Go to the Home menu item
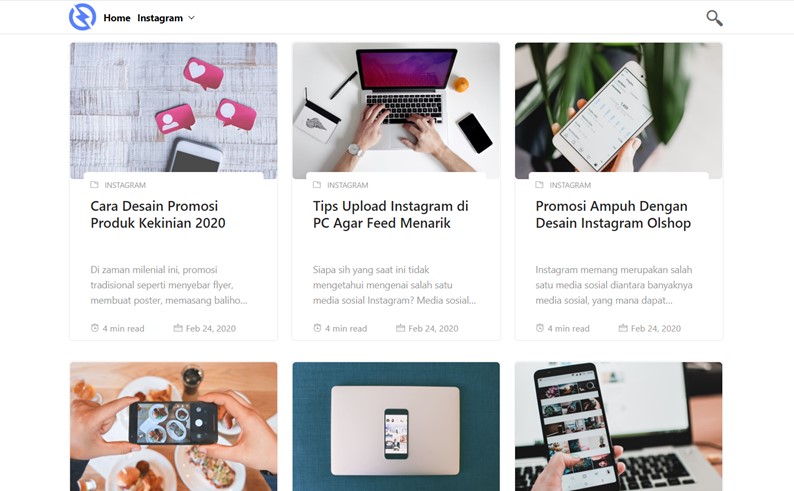The image size is (794, 491). pos(117,18)
